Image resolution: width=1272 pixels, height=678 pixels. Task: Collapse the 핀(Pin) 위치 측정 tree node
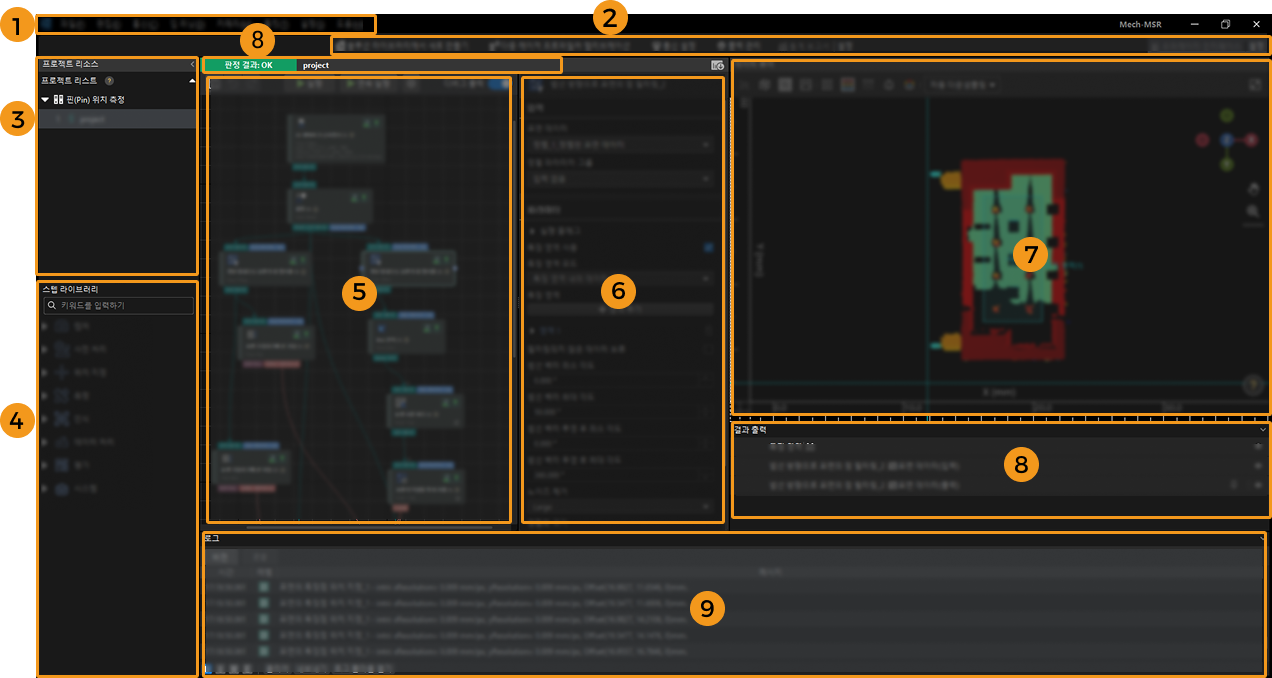(x=45, y=100)
